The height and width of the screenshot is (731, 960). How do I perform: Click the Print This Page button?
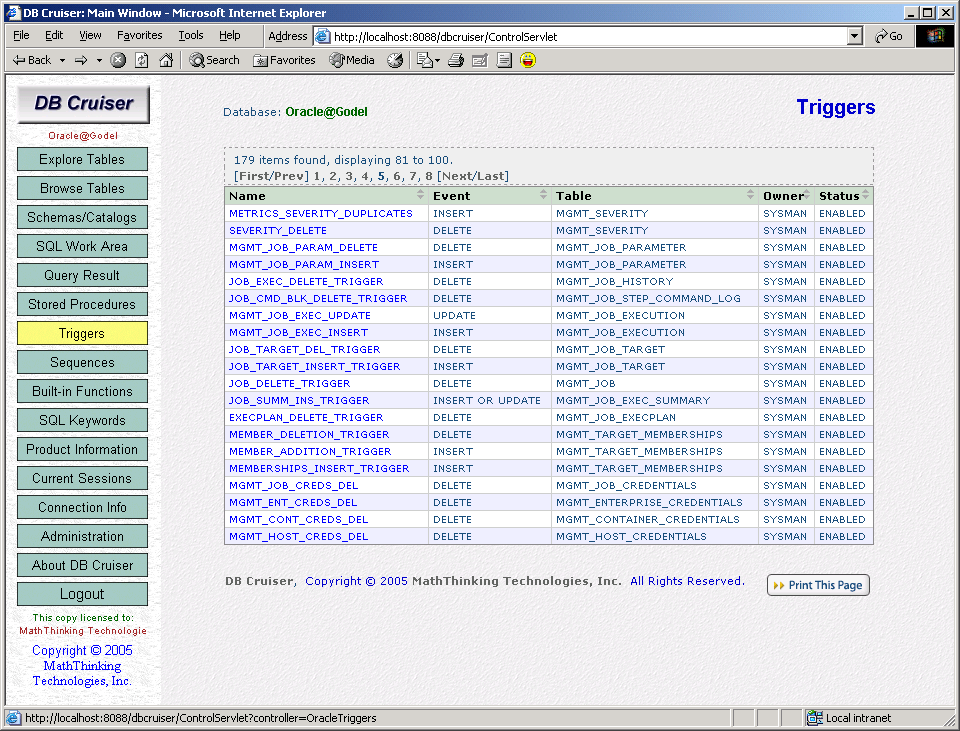click(x=818, y=585)
